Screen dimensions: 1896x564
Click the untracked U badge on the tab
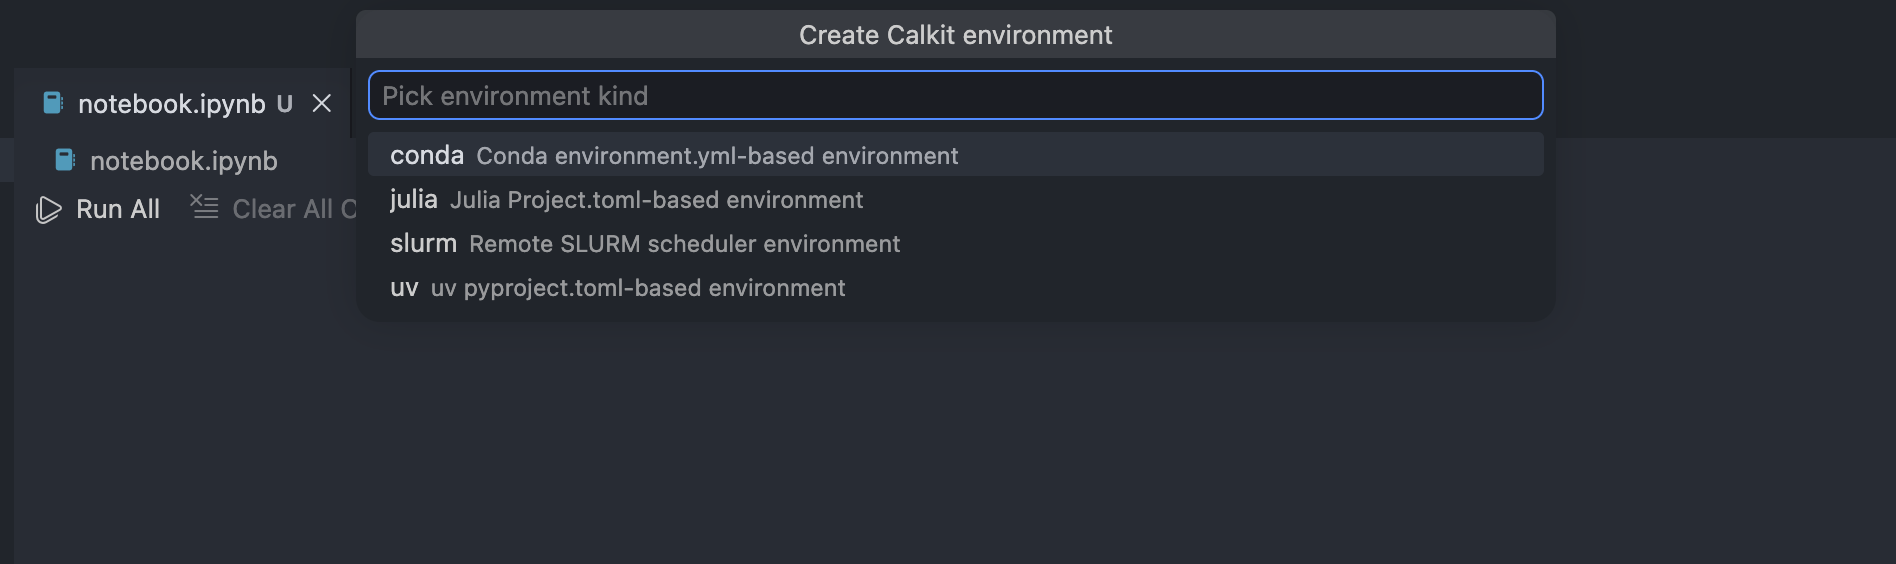[x=285, y=104]
